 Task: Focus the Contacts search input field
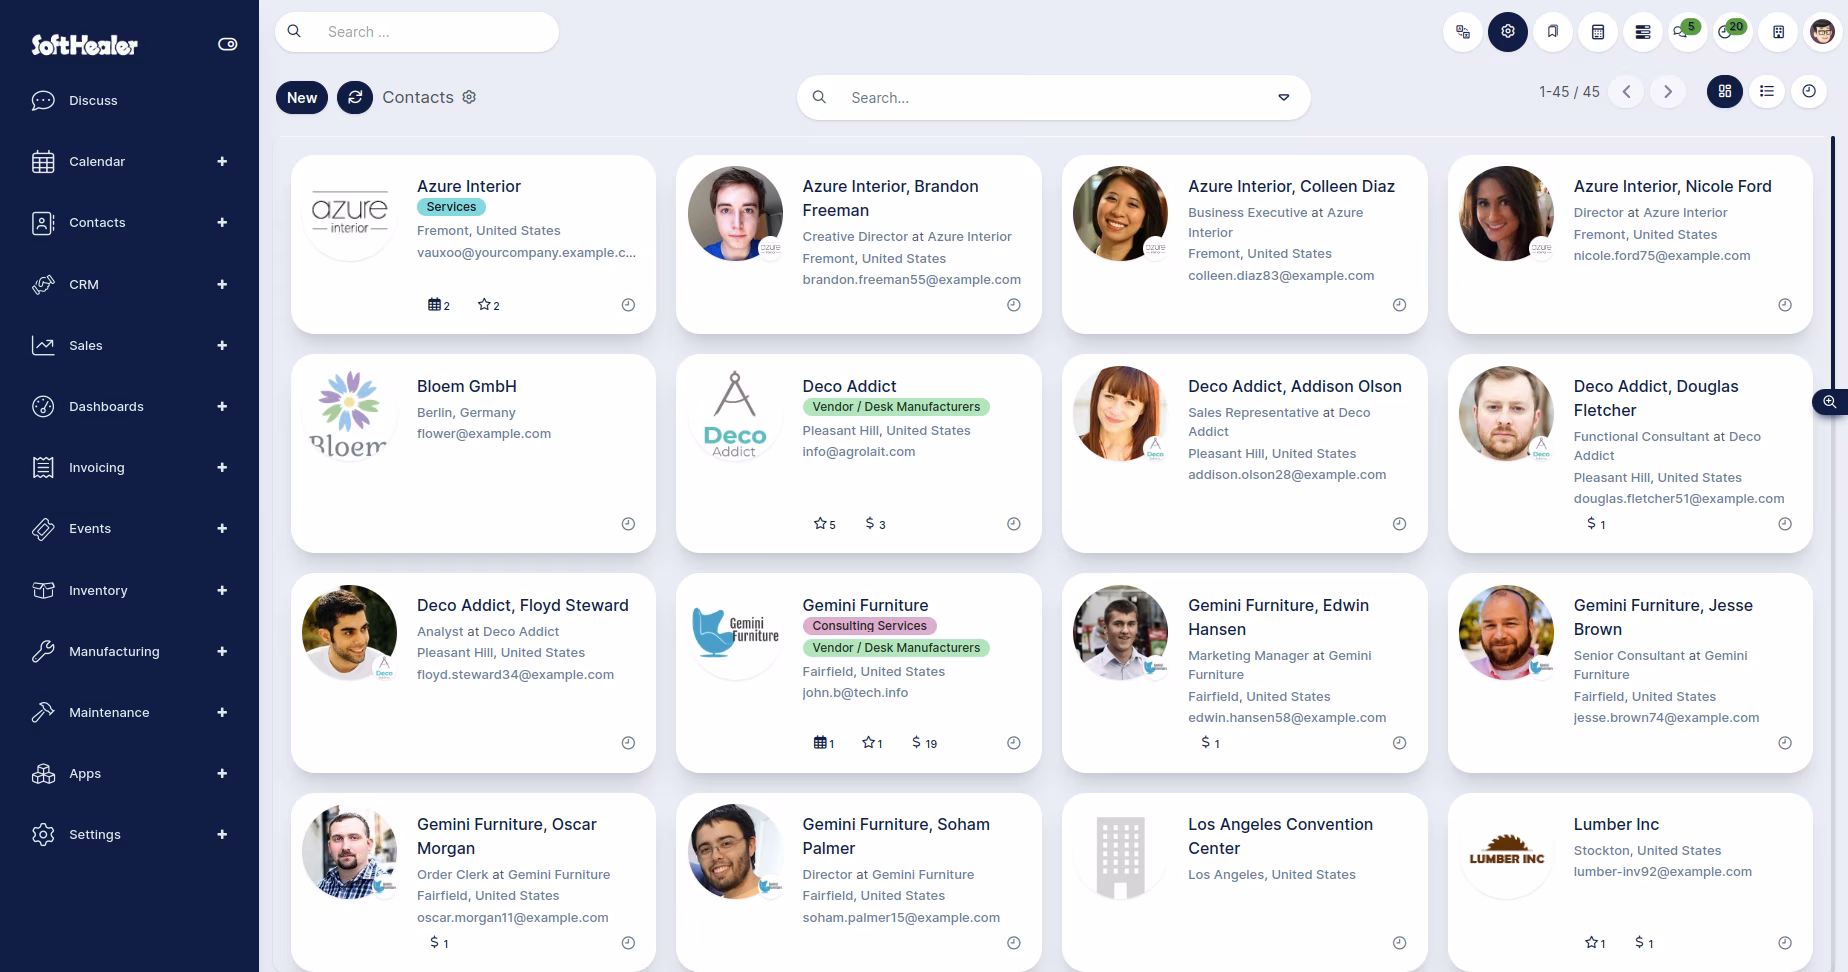pos(1053,98)
